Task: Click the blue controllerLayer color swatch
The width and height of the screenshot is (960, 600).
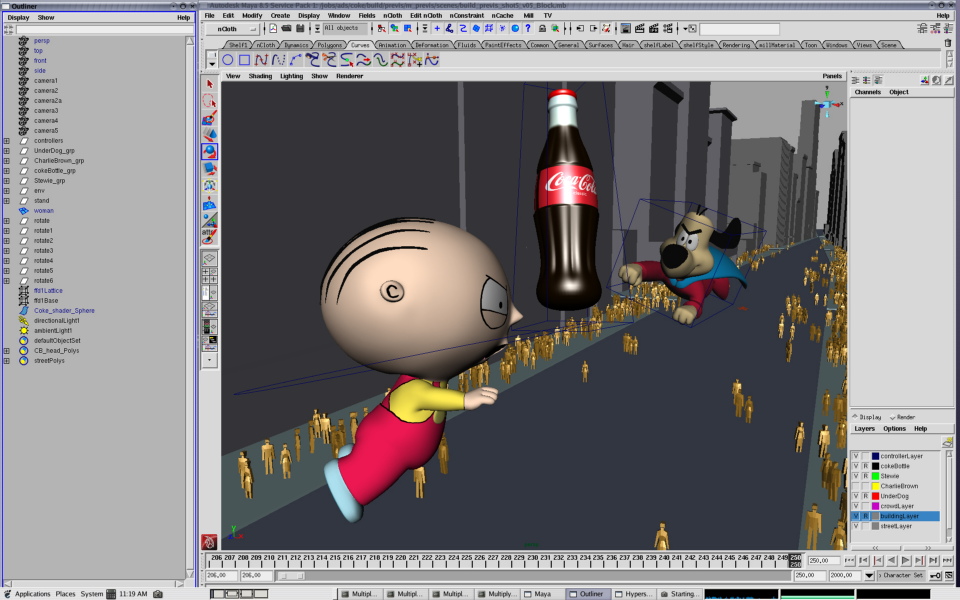Action: [x=876, y=456]
